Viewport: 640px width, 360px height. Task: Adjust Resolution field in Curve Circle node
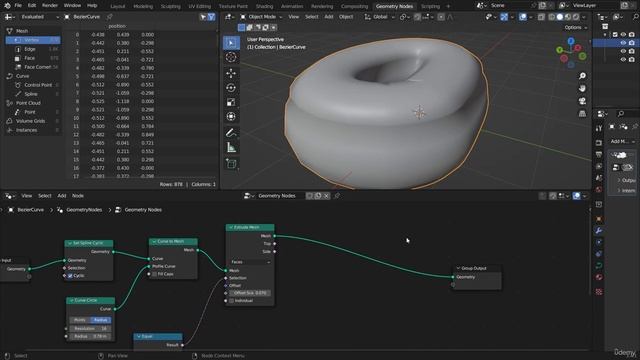click(90, 329)
